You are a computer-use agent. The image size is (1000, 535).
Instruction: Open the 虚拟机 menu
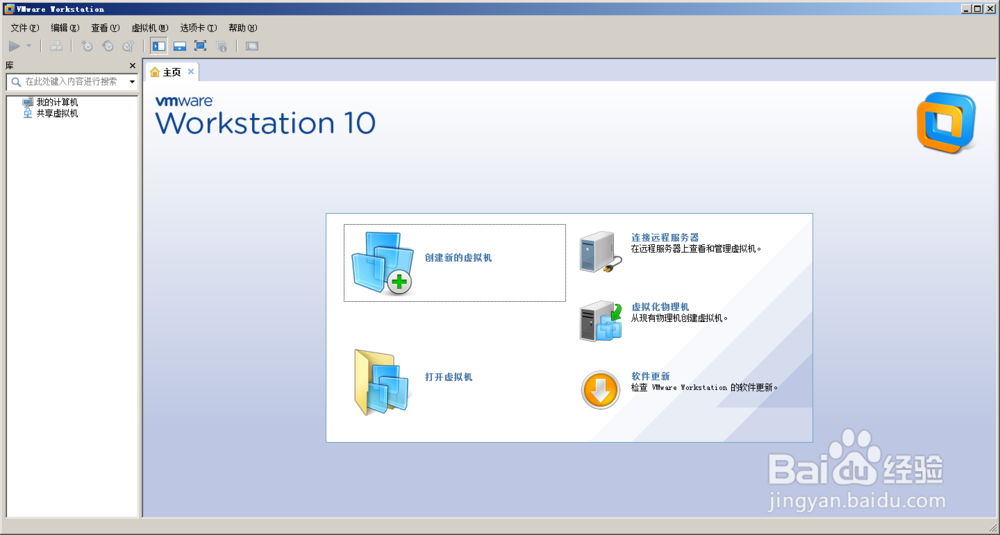(x=150, y=28)
